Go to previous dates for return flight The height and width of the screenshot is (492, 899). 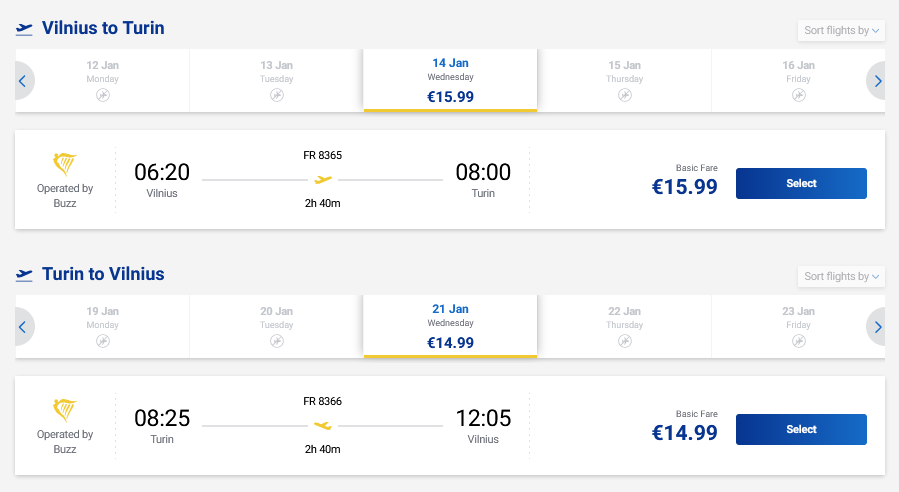(x=22, y=327)
